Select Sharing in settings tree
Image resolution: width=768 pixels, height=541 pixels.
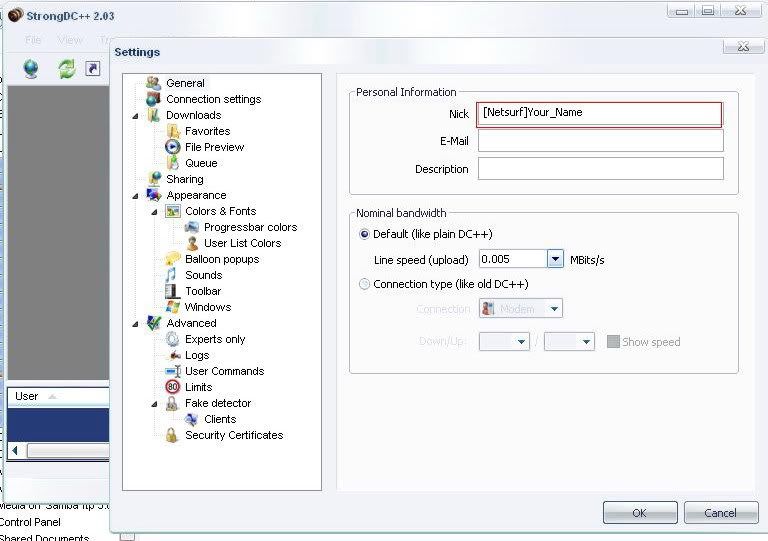point(185,179)
